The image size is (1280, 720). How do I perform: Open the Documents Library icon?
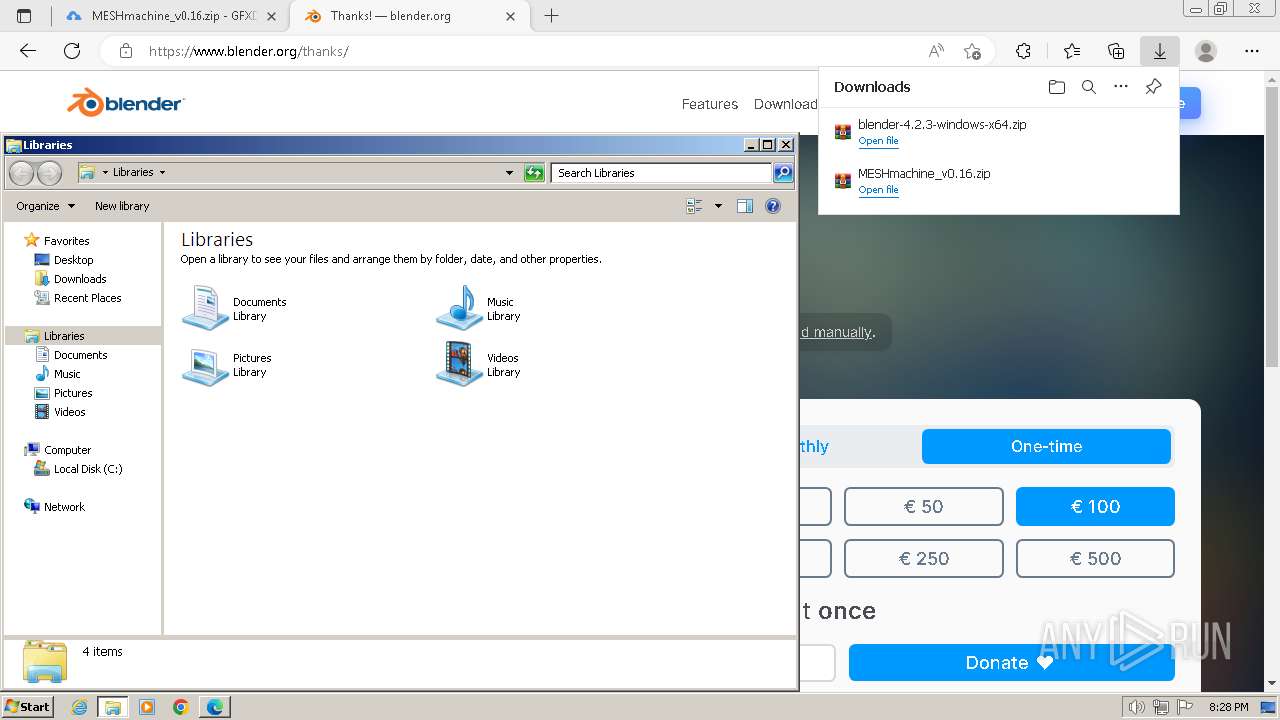205,308
